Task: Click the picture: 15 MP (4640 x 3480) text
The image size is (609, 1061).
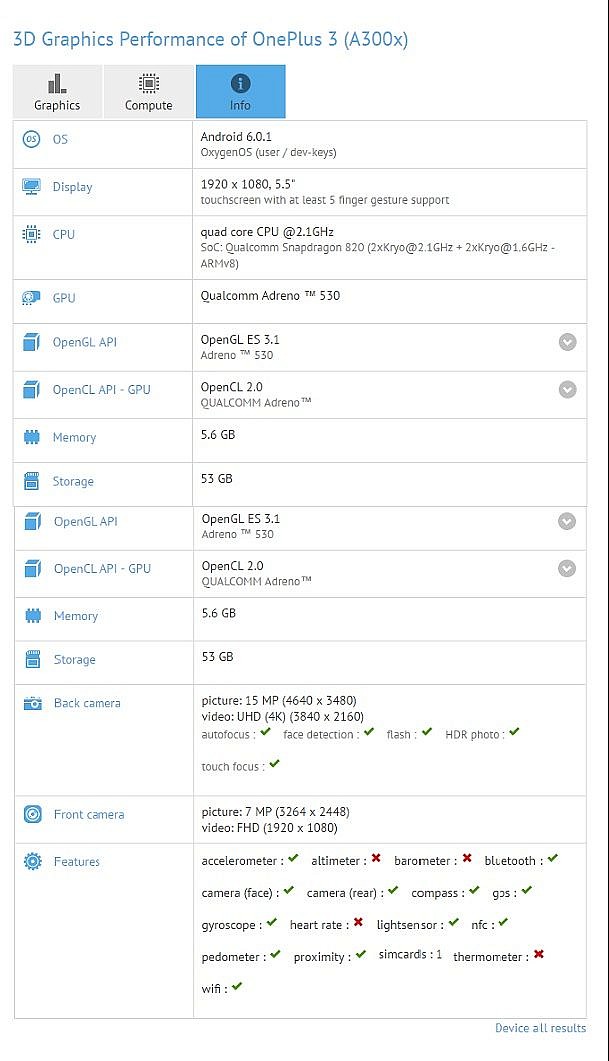Action: (279, 700)
